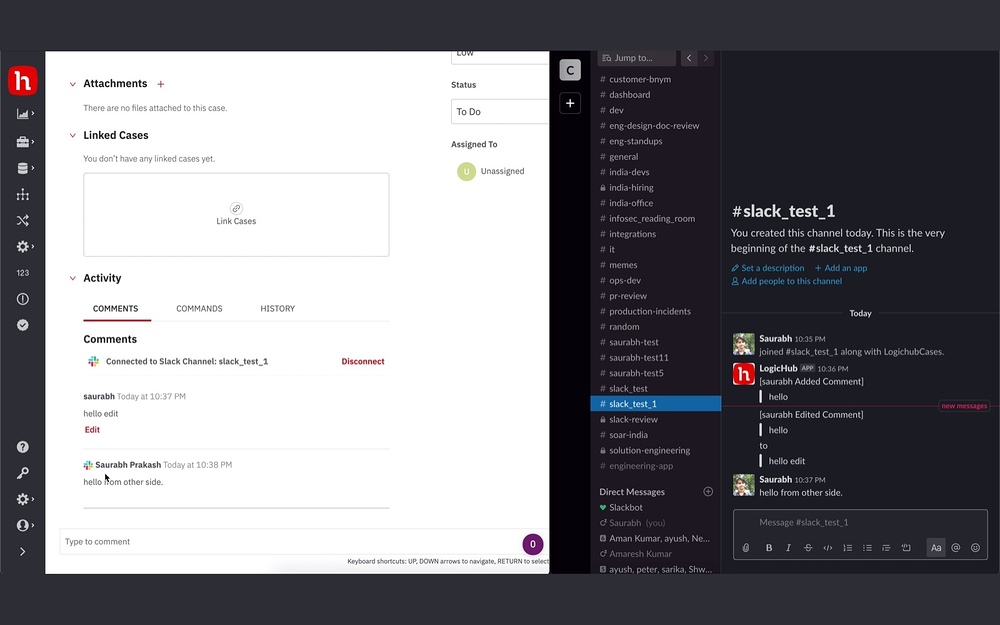Open the user profile icon in sidebar

pyautogui.click(x=22, y=526)
